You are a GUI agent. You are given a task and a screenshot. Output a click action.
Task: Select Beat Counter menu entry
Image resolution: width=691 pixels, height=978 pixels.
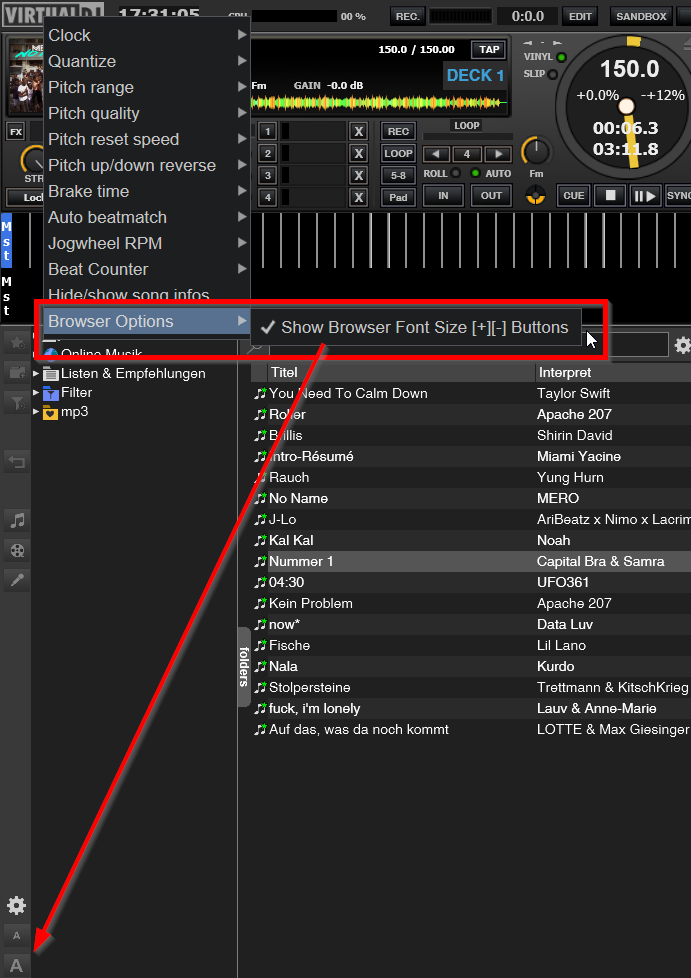(x=147, y=269)
